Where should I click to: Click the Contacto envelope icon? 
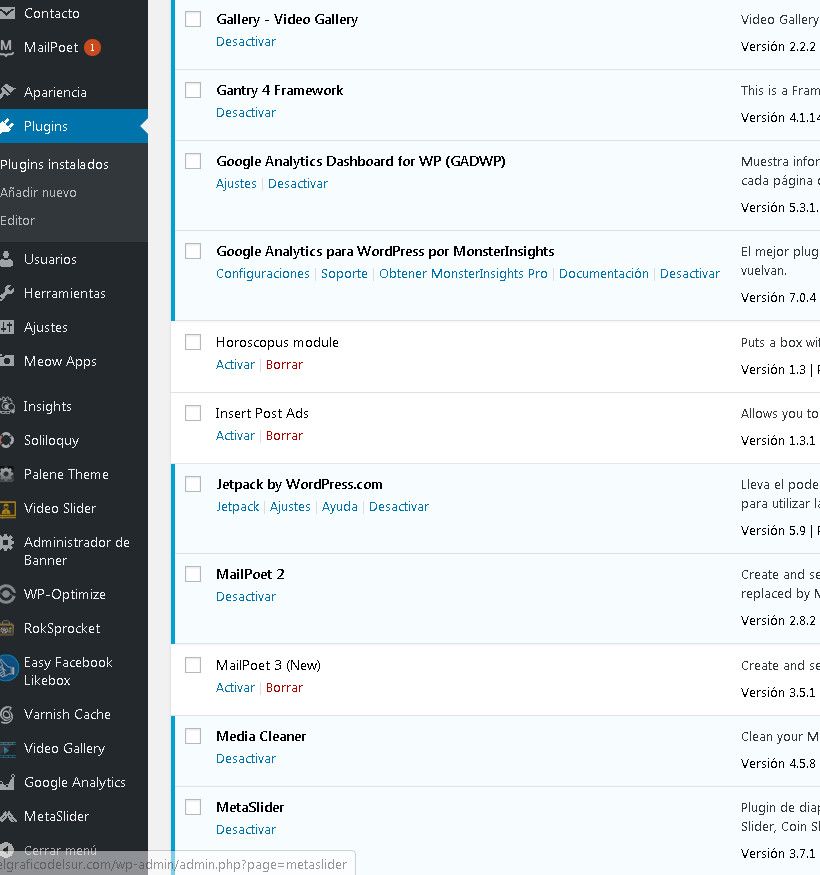click(x=7, y=13)
